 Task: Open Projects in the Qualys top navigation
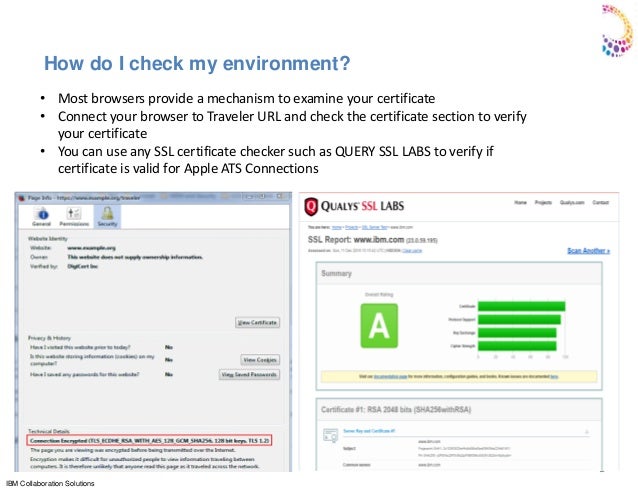point(543,203)
